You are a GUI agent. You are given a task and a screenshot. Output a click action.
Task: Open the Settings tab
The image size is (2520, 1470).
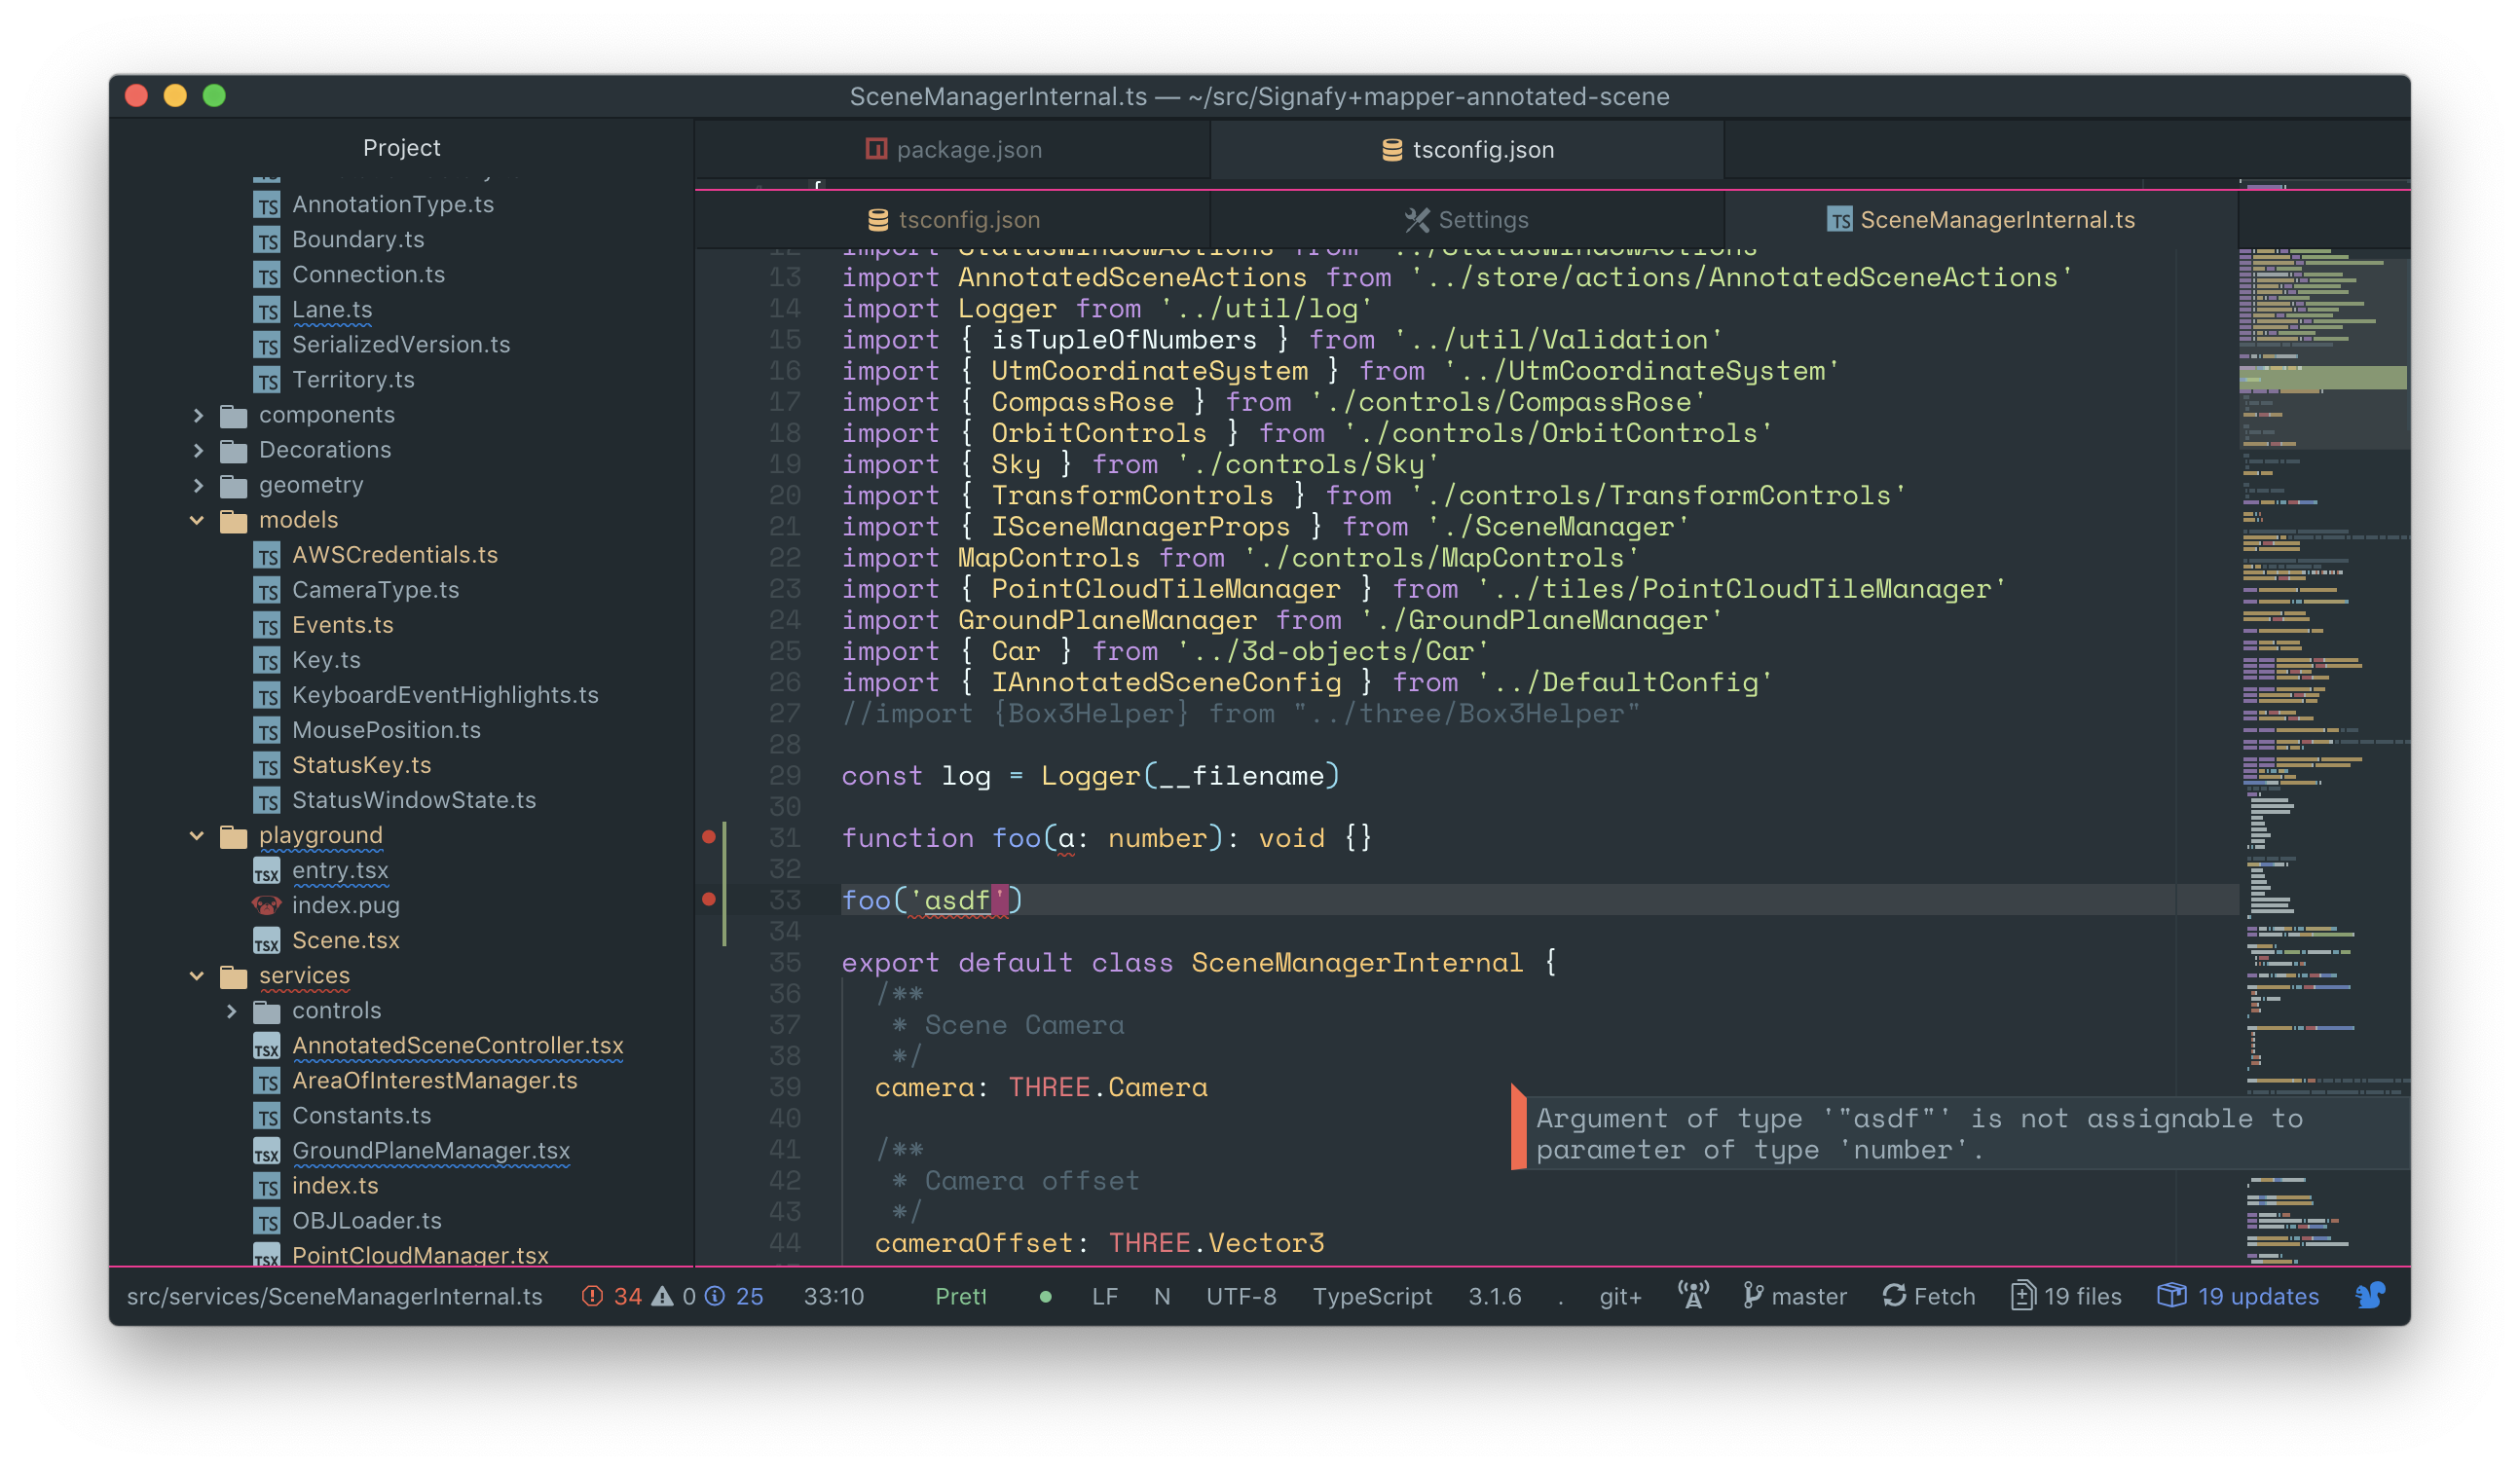pos(1466,219)
